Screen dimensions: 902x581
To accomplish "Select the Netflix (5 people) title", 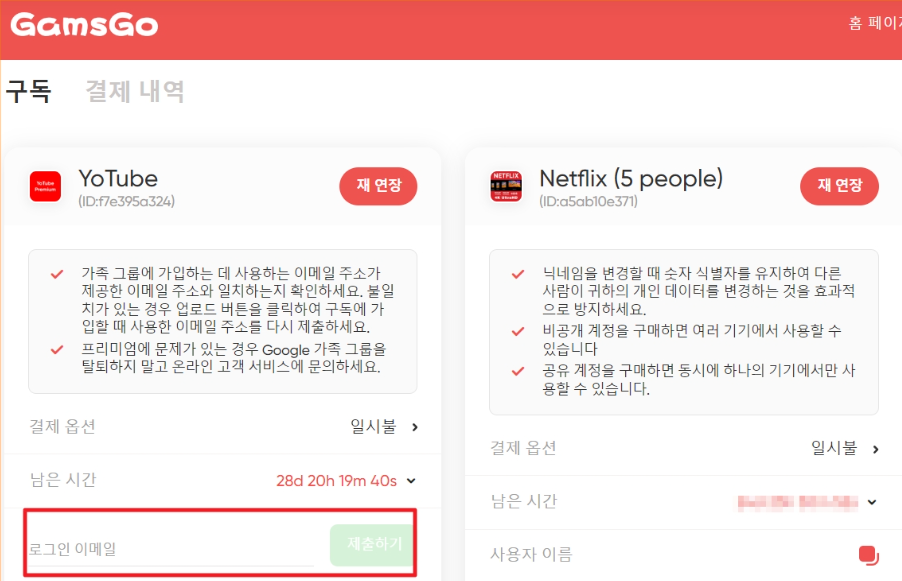I will [631, 179].
